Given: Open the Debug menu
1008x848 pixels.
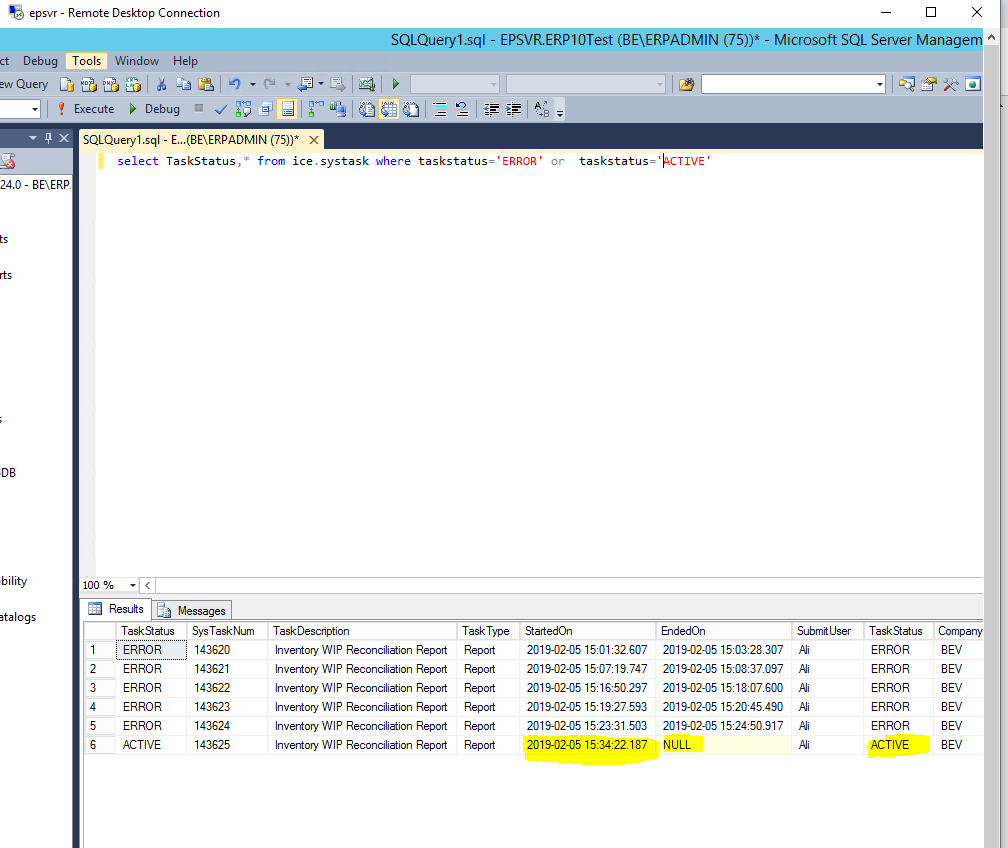Looking at the screenshot, I should (x=40, y=60).
